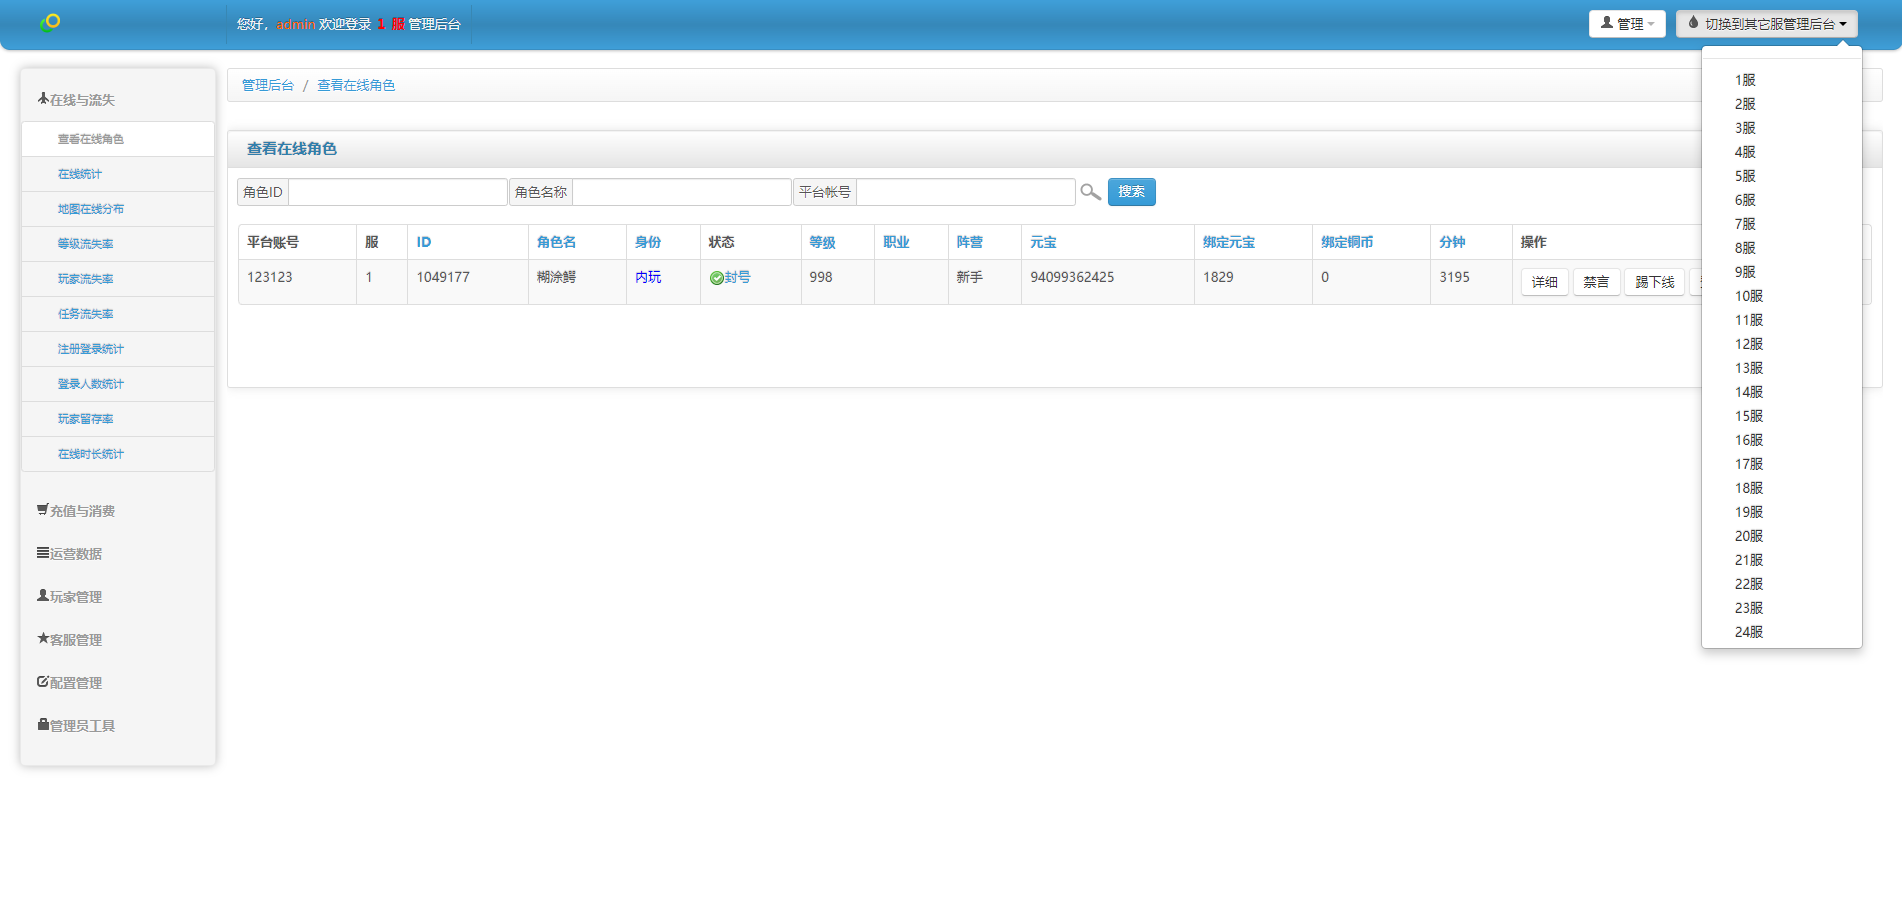The height and width of the screenshot is (917, 1902).
Task: Open 配置管理 via its edit icon
Action: [43, 682]
